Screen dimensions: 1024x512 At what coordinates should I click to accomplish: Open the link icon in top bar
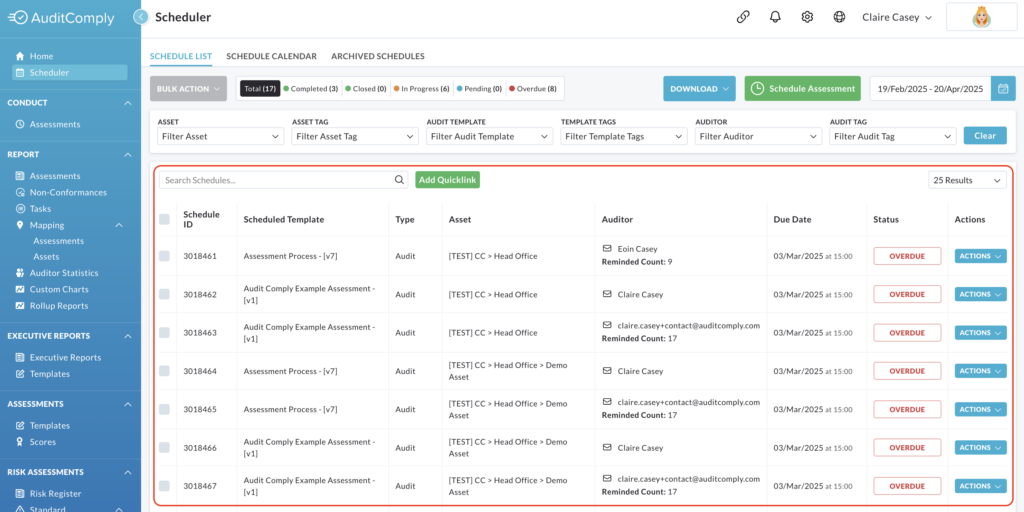[x=743, y=18]
